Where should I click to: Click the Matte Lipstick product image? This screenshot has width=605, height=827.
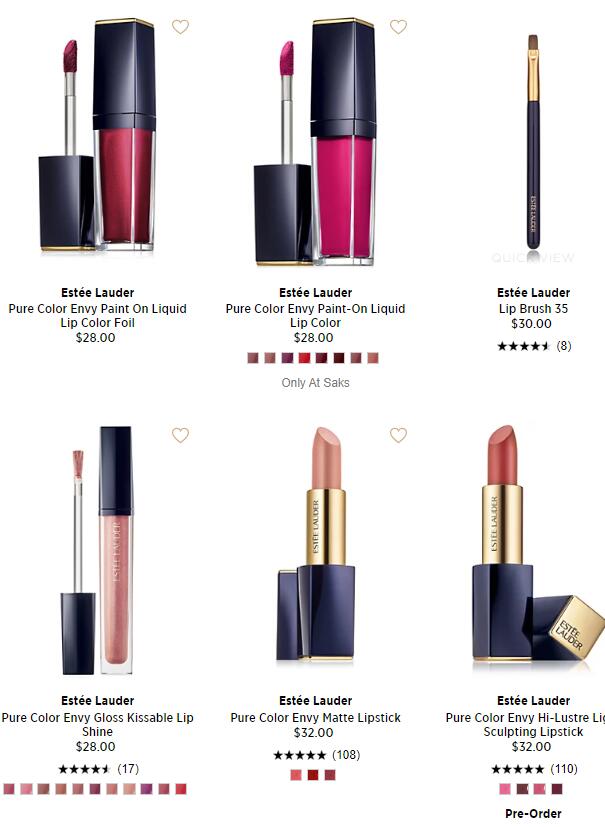[315, 544]
